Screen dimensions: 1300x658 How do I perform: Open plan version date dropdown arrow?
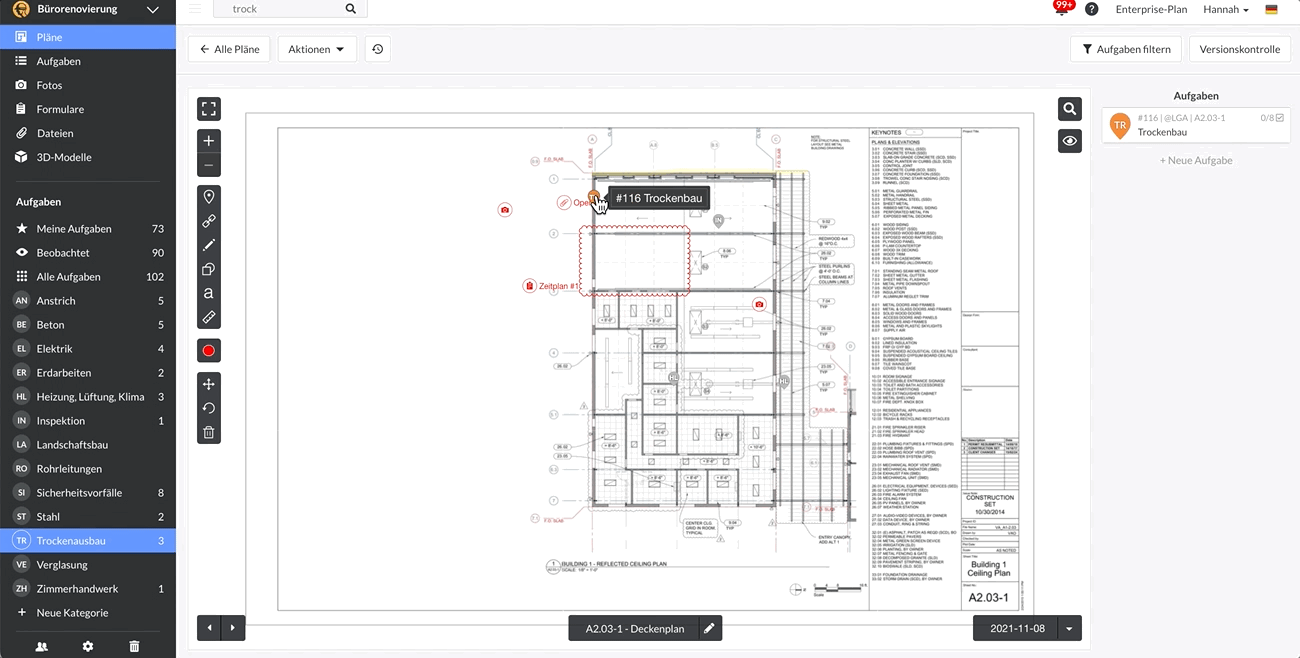(1070, 628)
